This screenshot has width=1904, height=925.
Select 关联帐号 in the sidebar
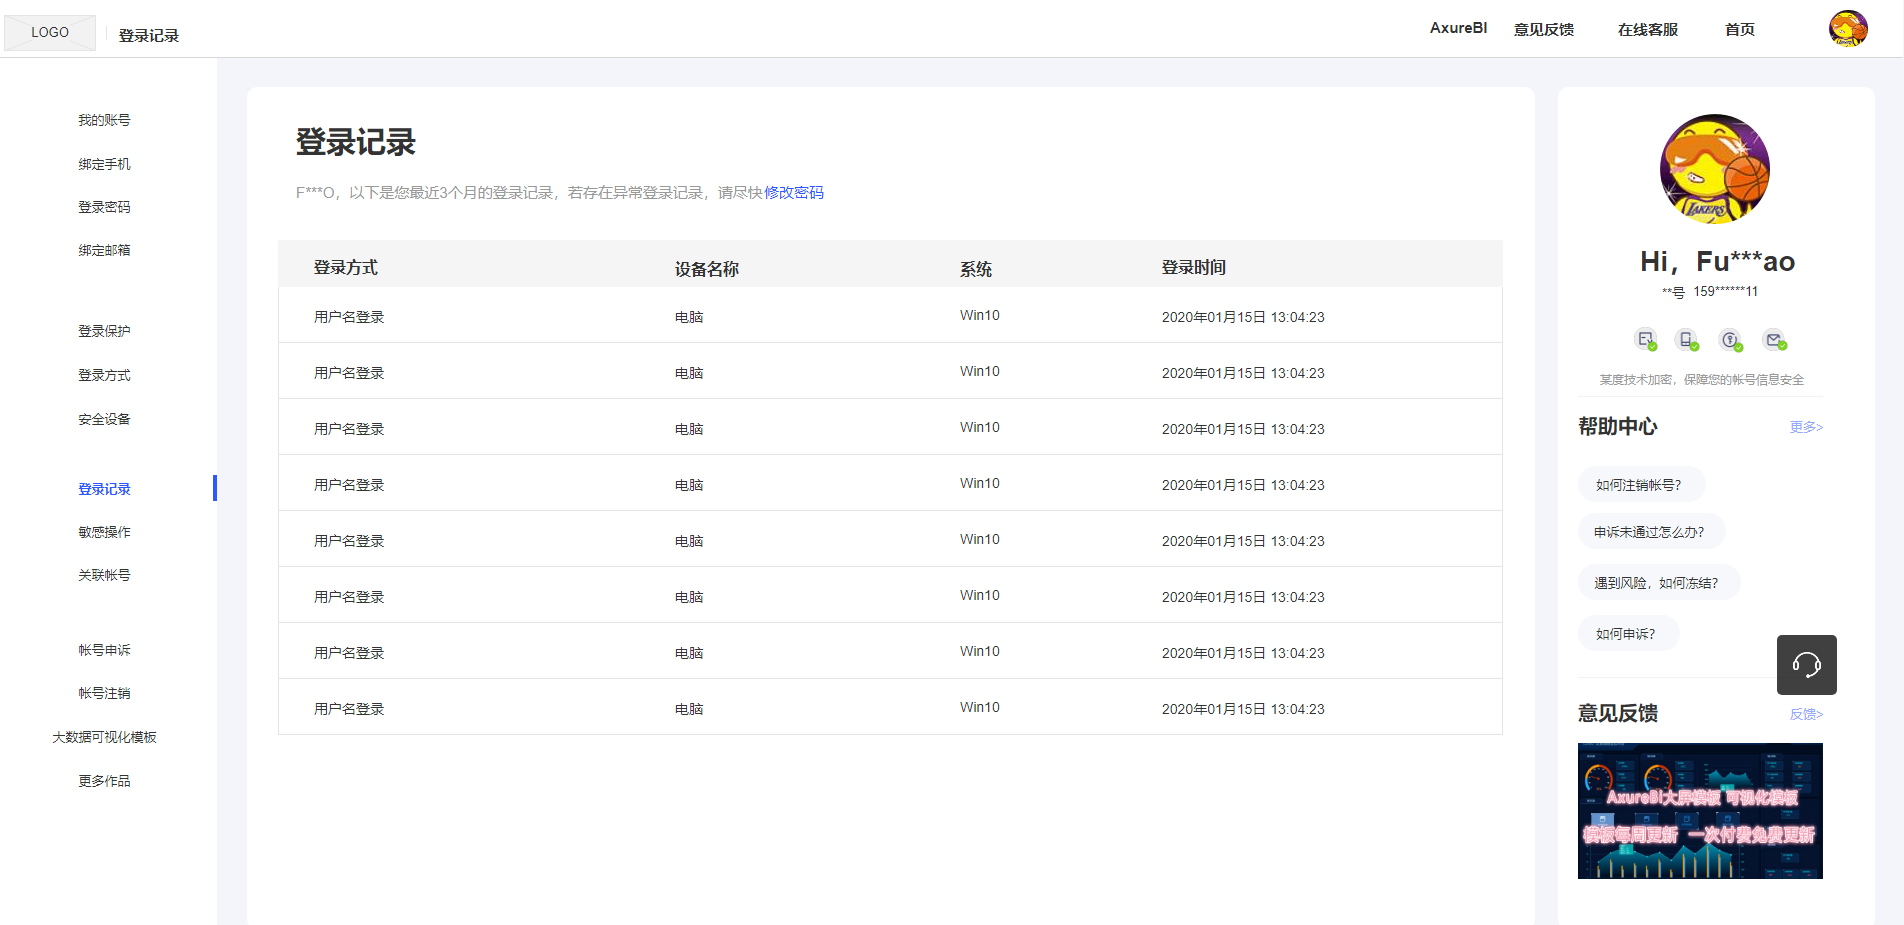104,575
